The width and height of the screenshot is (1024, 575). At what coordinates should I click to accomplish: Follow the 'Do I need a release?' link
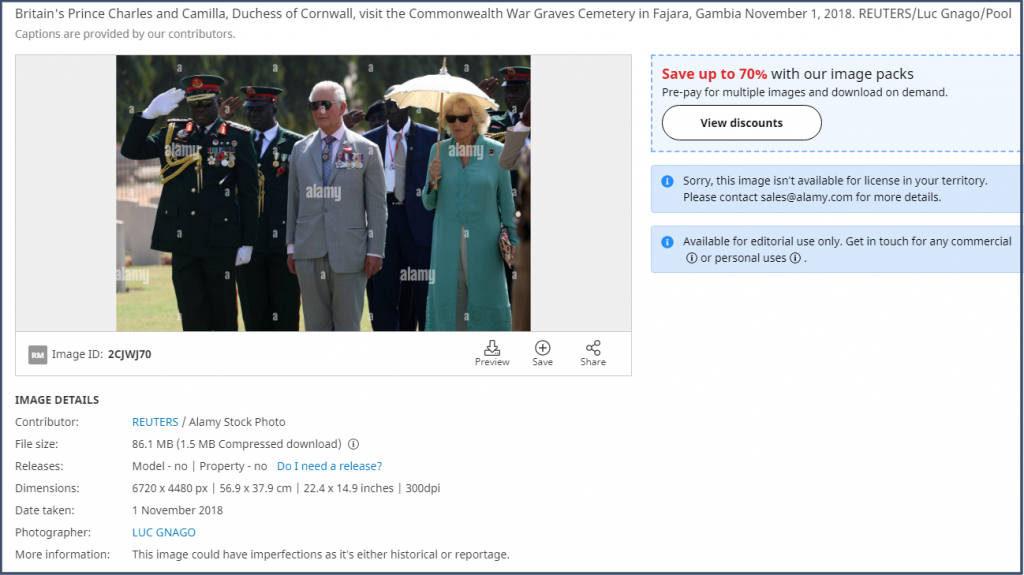pos(329,466)
